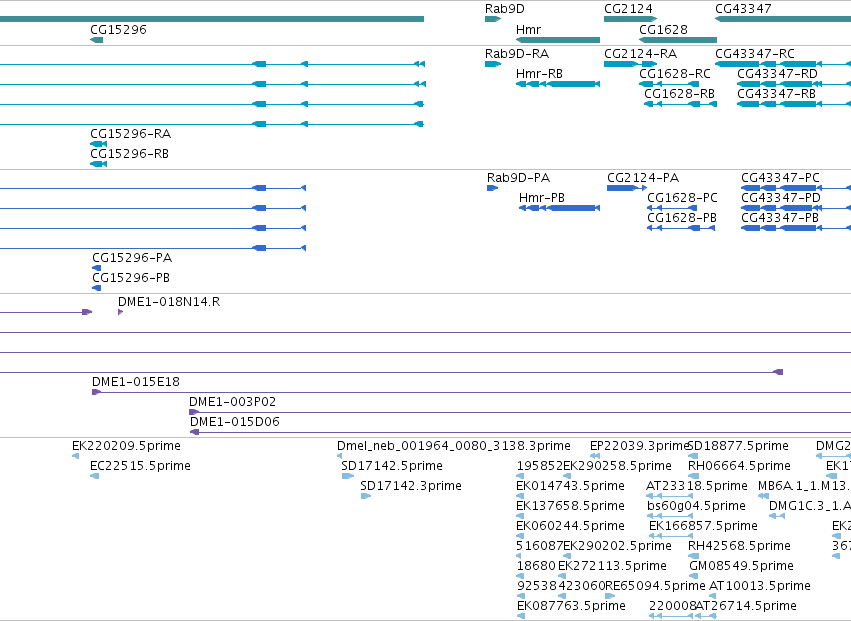Click the CG1628-PC protein label
851x621 pixels.
[682, 198]
